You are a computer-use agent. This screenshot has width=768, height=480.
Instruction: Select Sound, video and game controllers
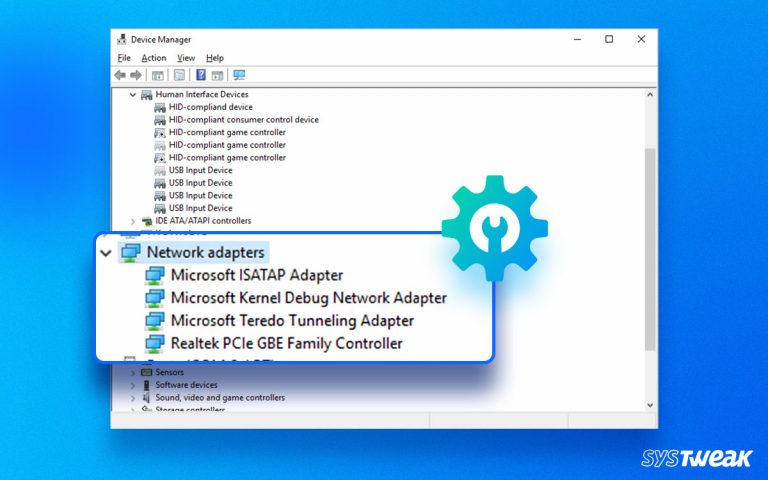tap(220, 398)
